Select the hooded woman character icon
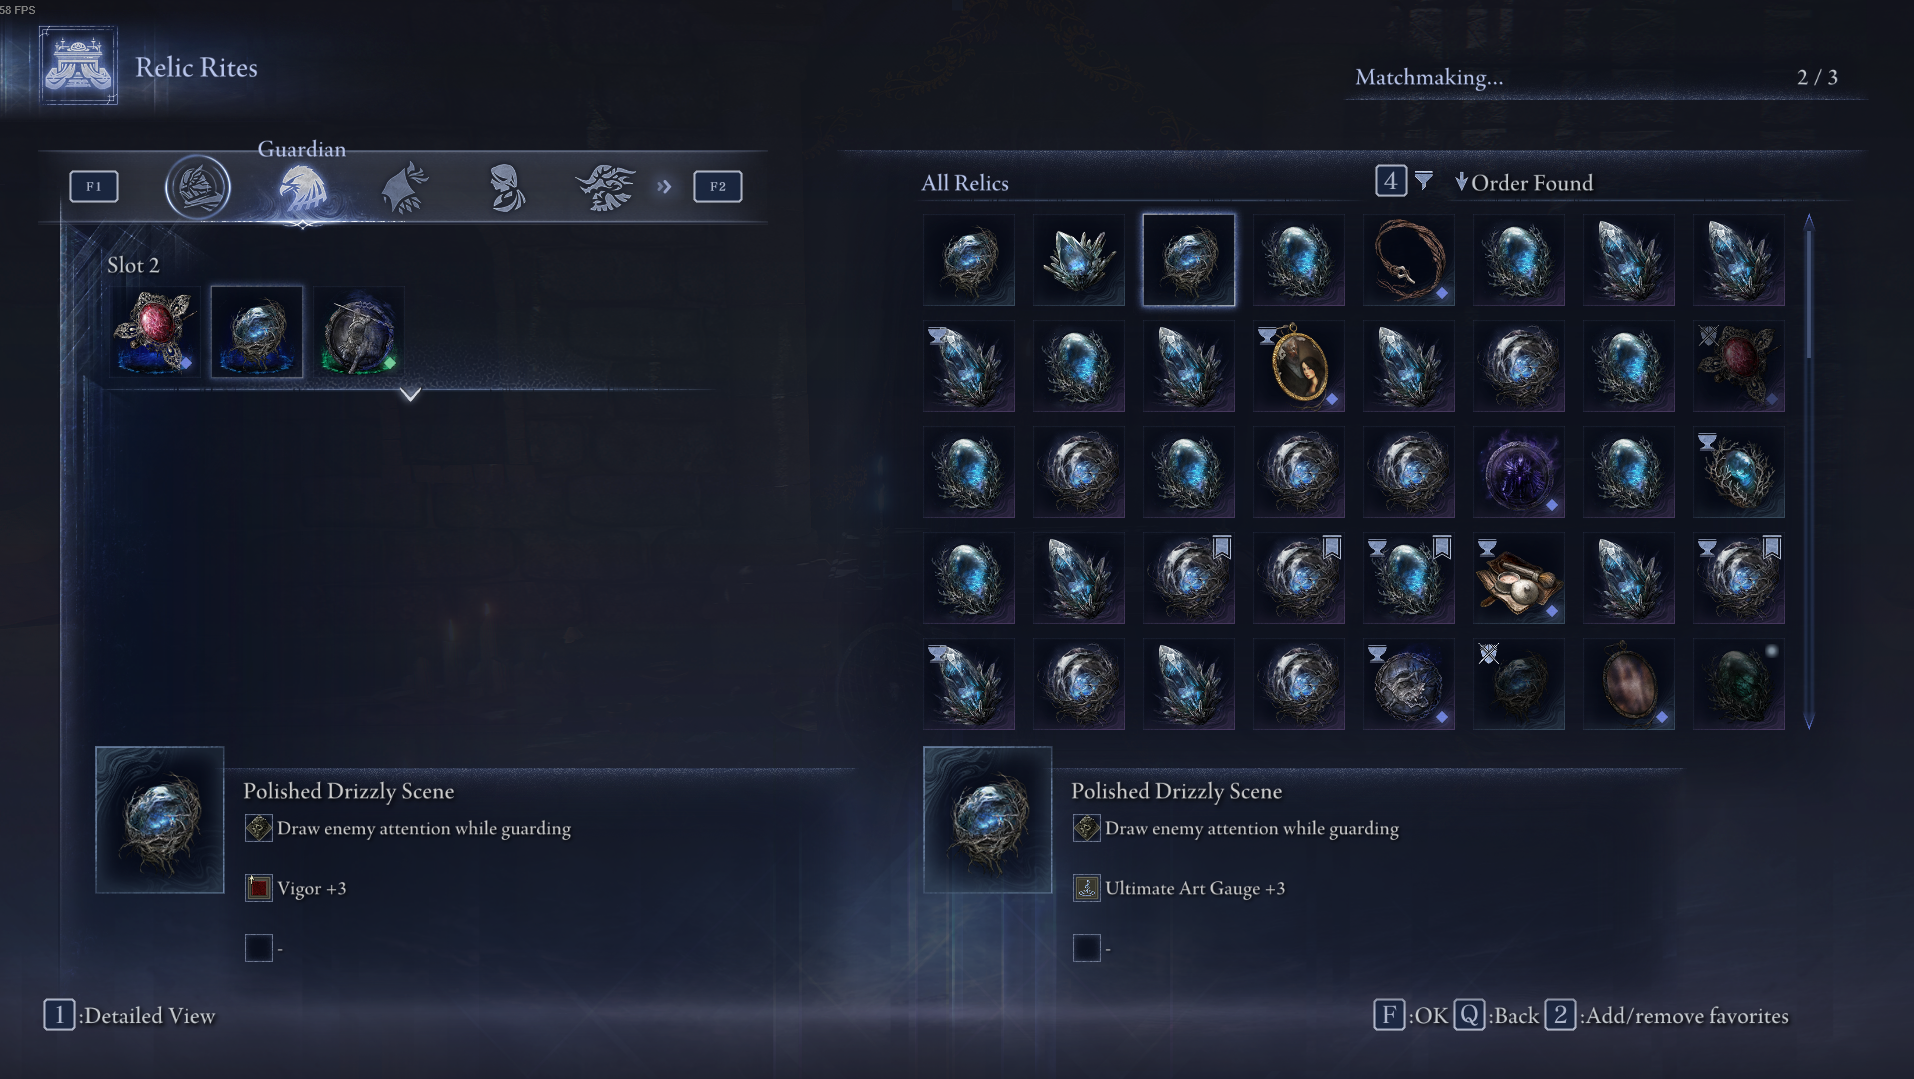This screenshot has width=1914, height=1079. [507, 187]
